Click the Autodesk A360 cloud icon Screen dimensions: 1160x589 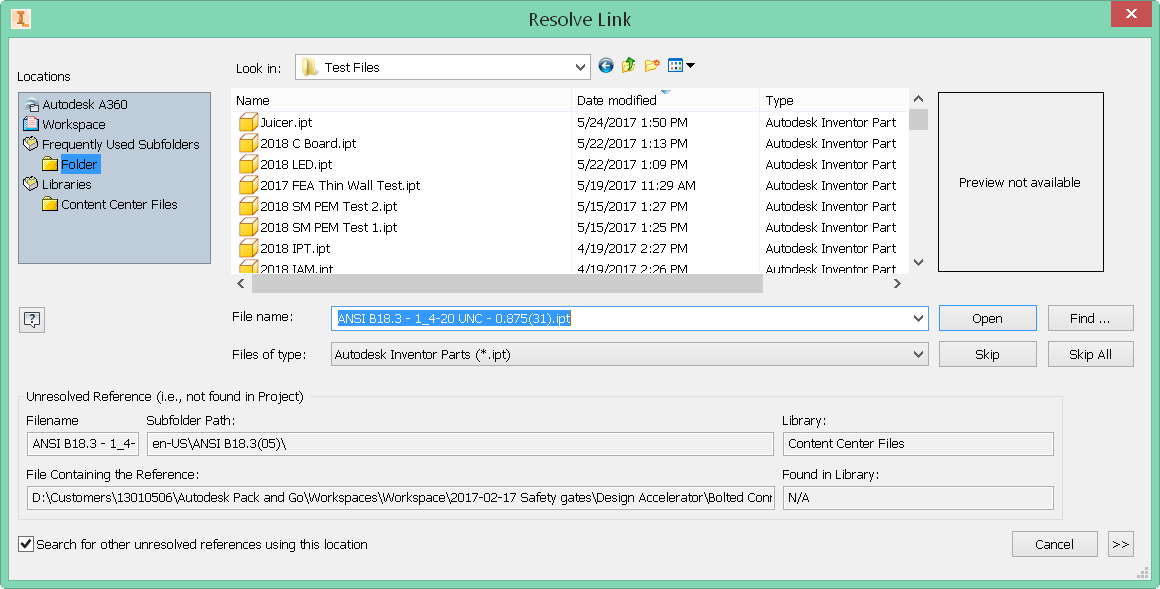point(31,104)
